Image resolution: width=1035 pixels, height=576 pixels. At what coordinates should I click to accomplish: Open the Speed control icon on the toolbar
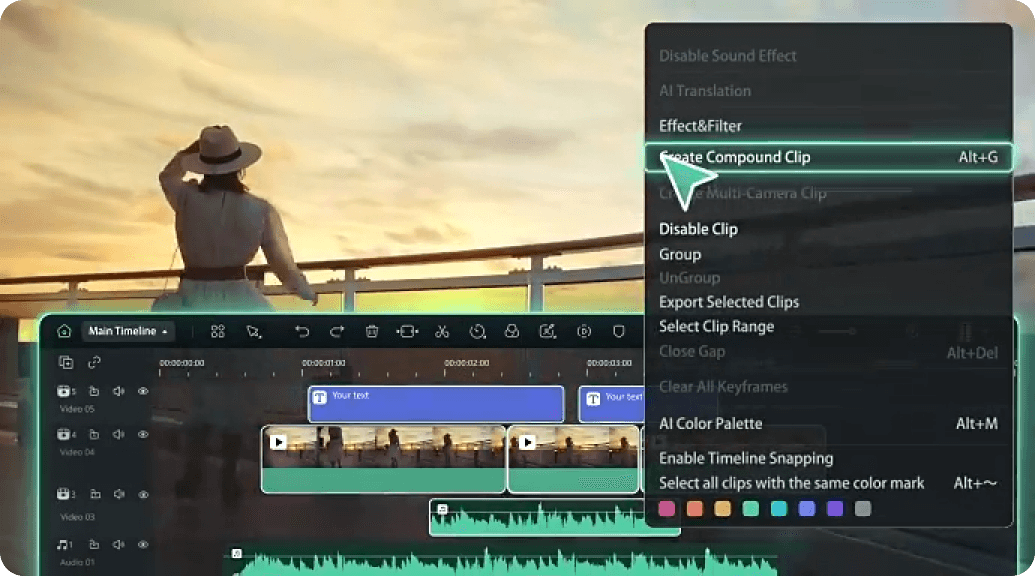click(x=476, y=331)
